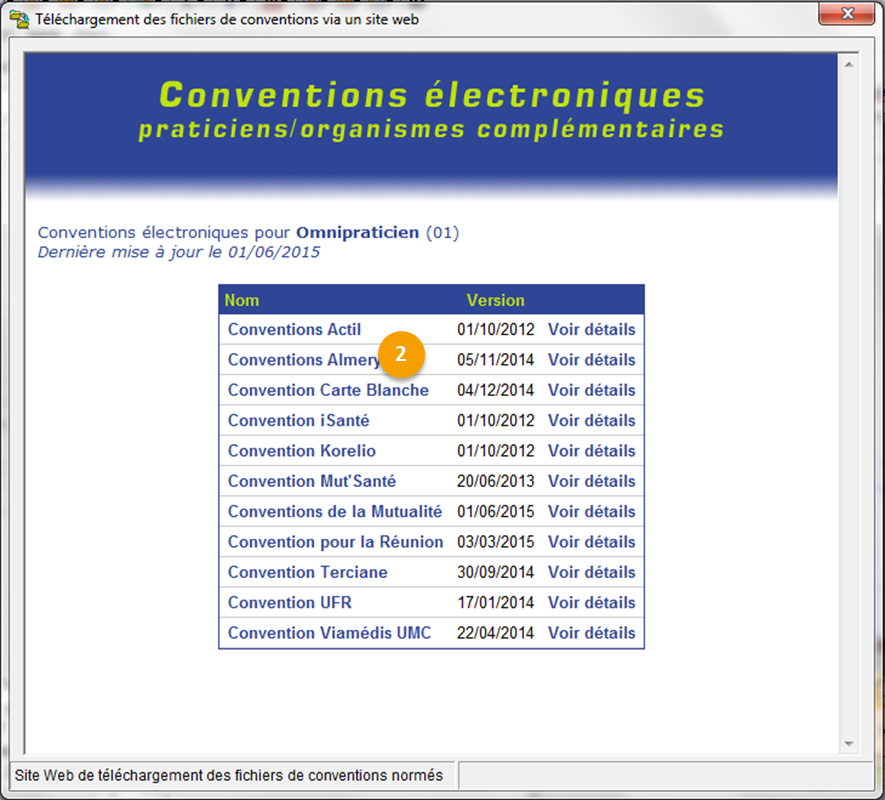
Task: Click the Dernière mise à jour line
Action: (x=178, y=252)
